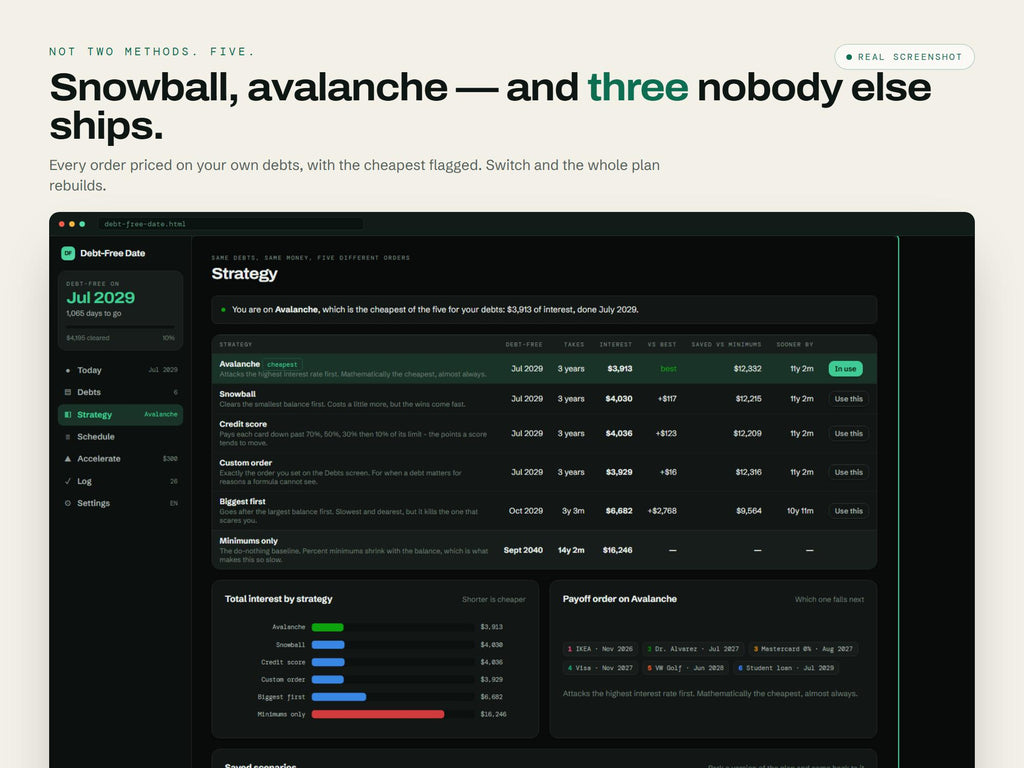Click Use this for Biggest first strategy

coord(848,511)
